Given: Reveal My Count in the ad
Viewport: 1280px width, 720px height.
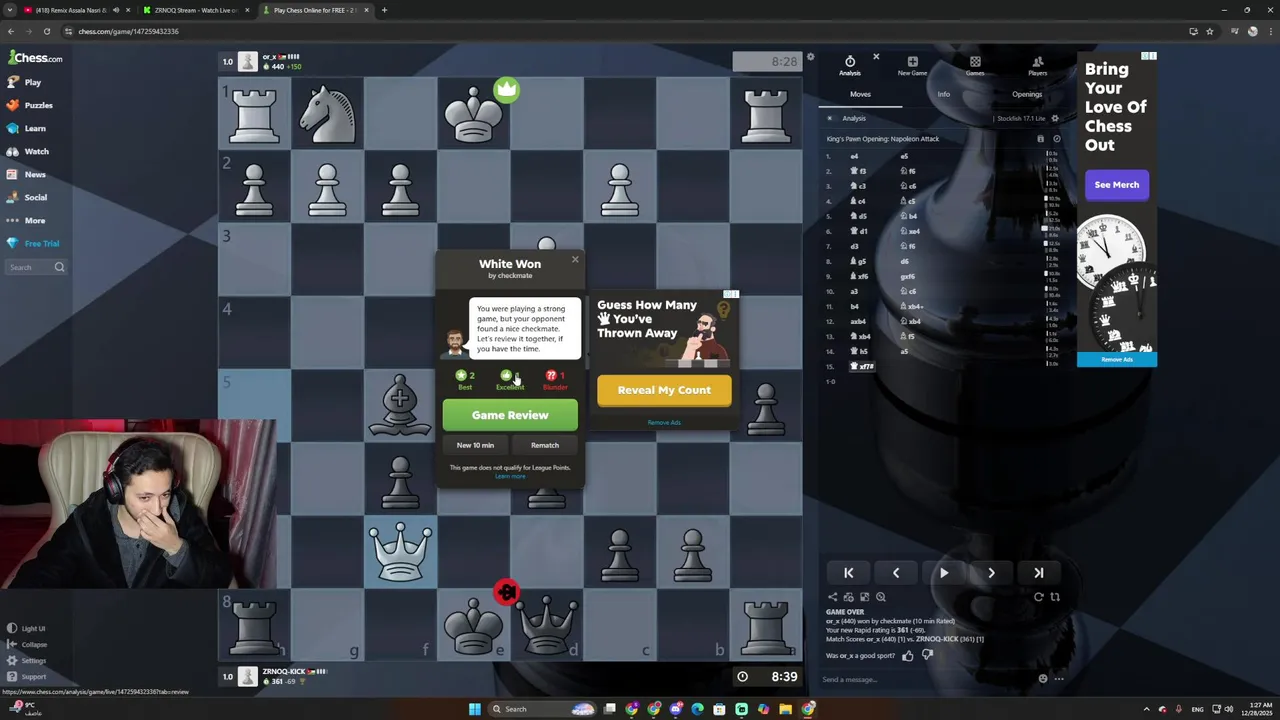Looking at the screenshot, I should pos(664,390).
